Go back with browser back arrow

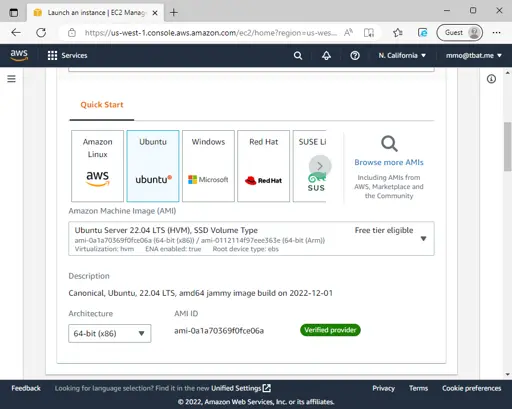(16, 33)
